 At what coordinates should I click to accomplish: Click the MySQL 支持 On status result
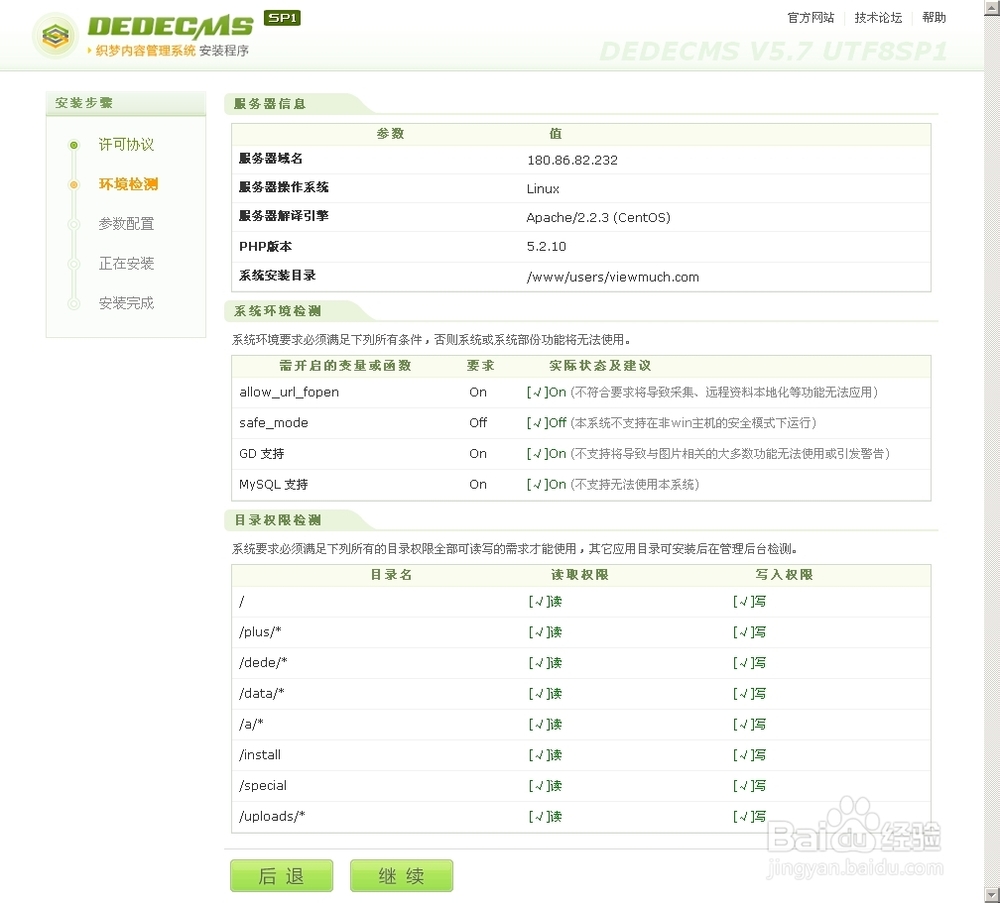point(547,484)
